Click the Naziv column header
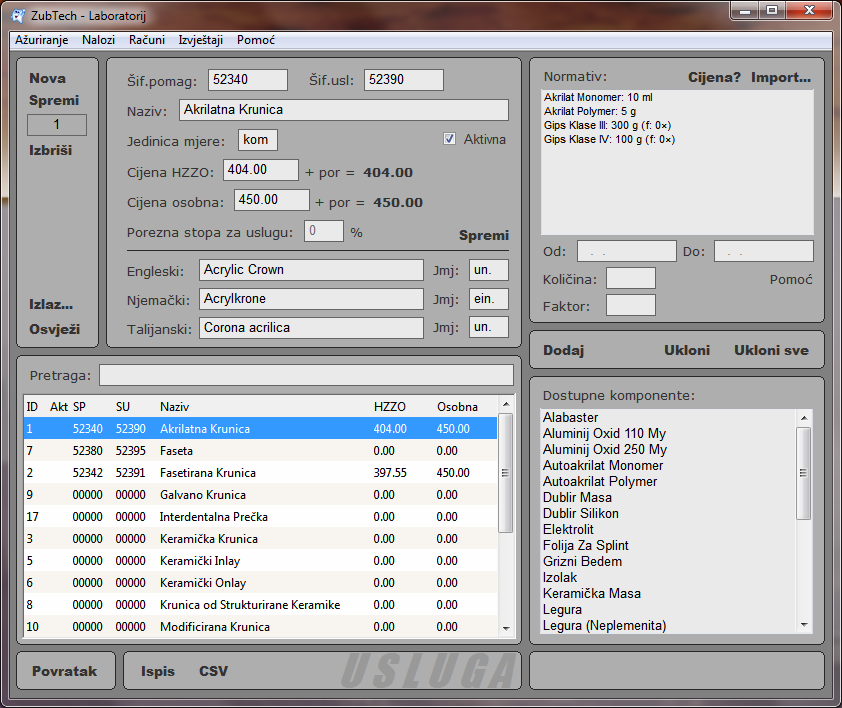Viewport: 842px width, 708px height. click(x=174, y=407)
